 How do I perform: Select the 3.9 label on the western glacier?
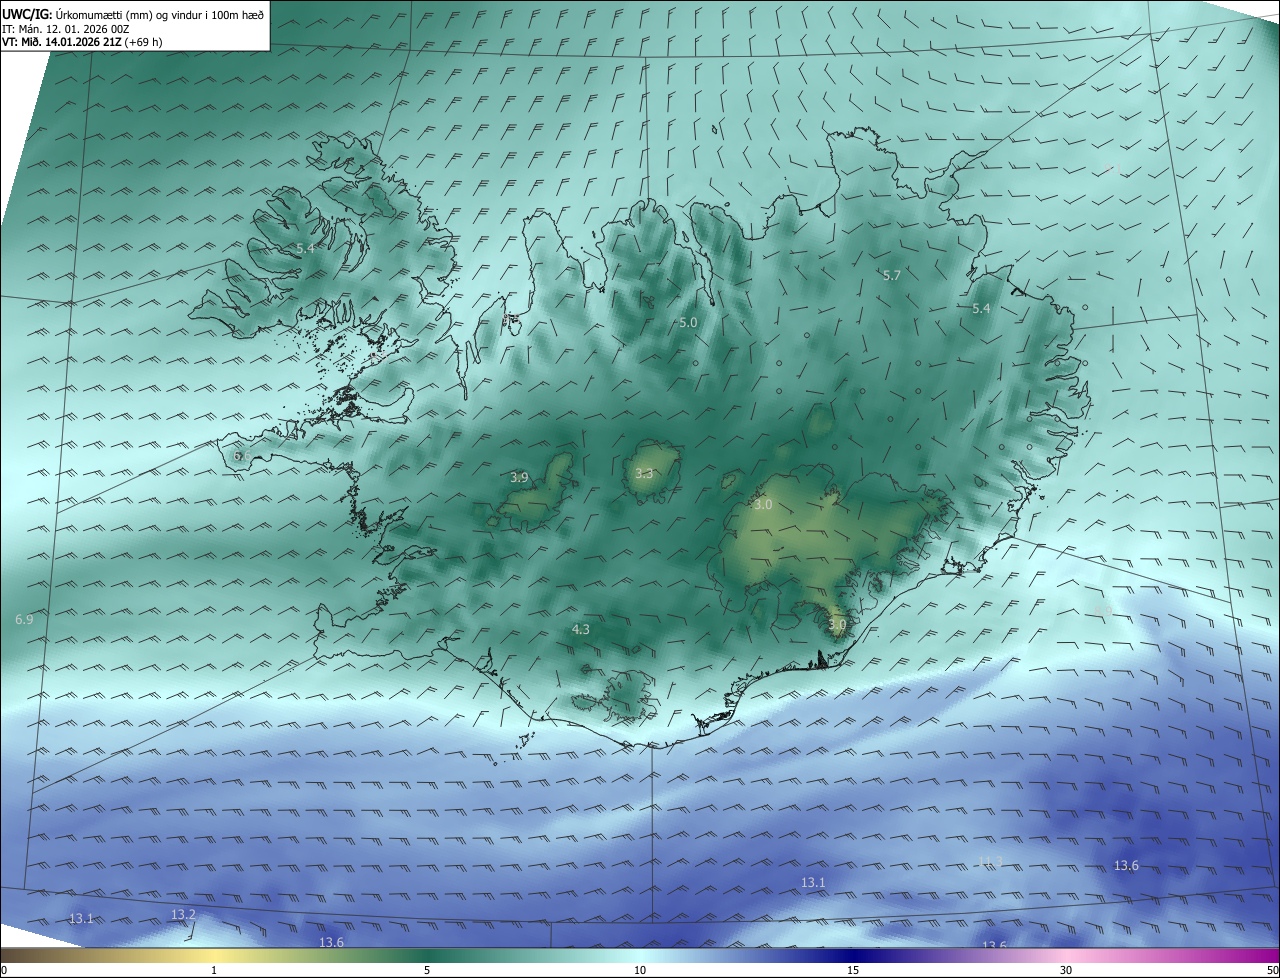tap(519, 478)
